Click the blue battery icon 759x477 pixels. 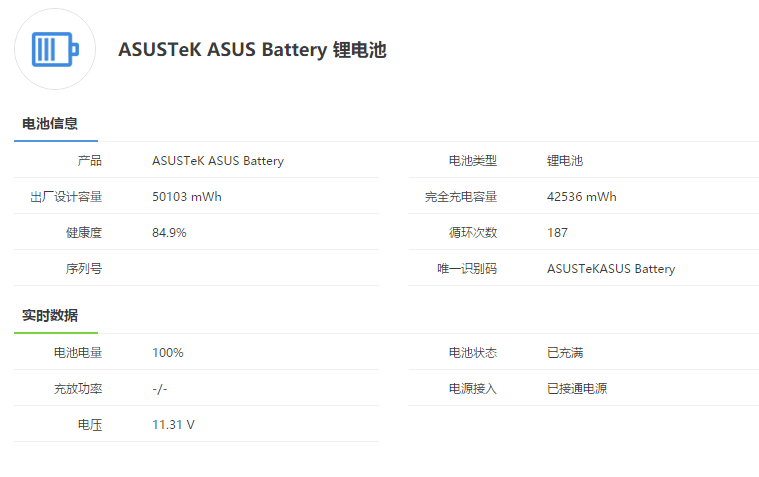(55, 49)
